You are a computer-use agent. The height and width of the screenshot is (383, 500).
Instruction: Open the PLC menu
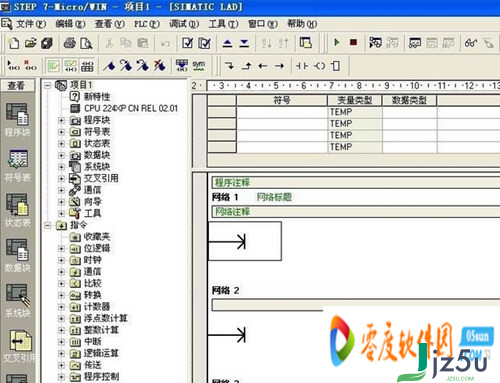coord(147,24)
